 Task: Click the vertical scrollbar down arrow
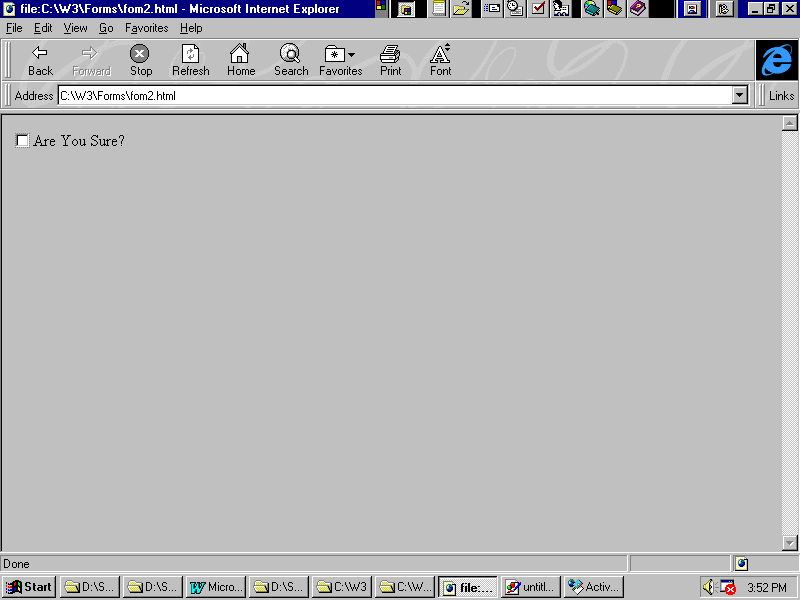789,543
